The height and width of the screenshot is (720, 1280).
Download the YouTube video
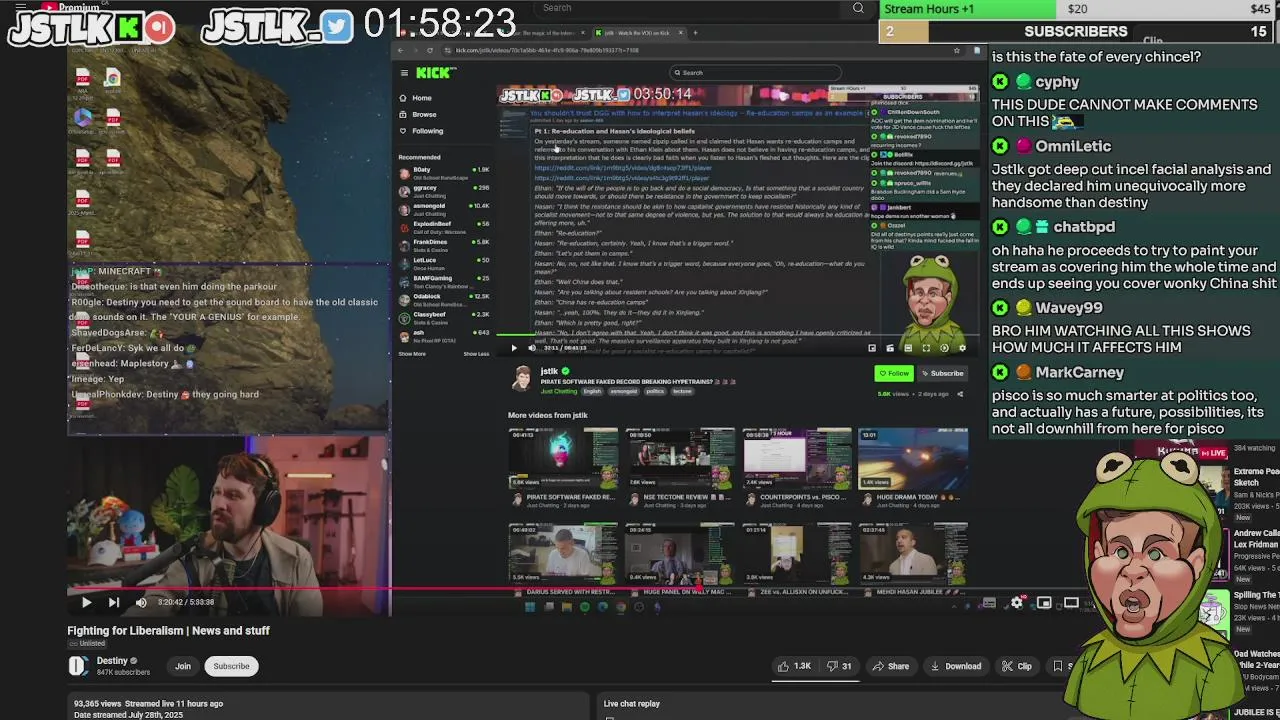(955, 666)
